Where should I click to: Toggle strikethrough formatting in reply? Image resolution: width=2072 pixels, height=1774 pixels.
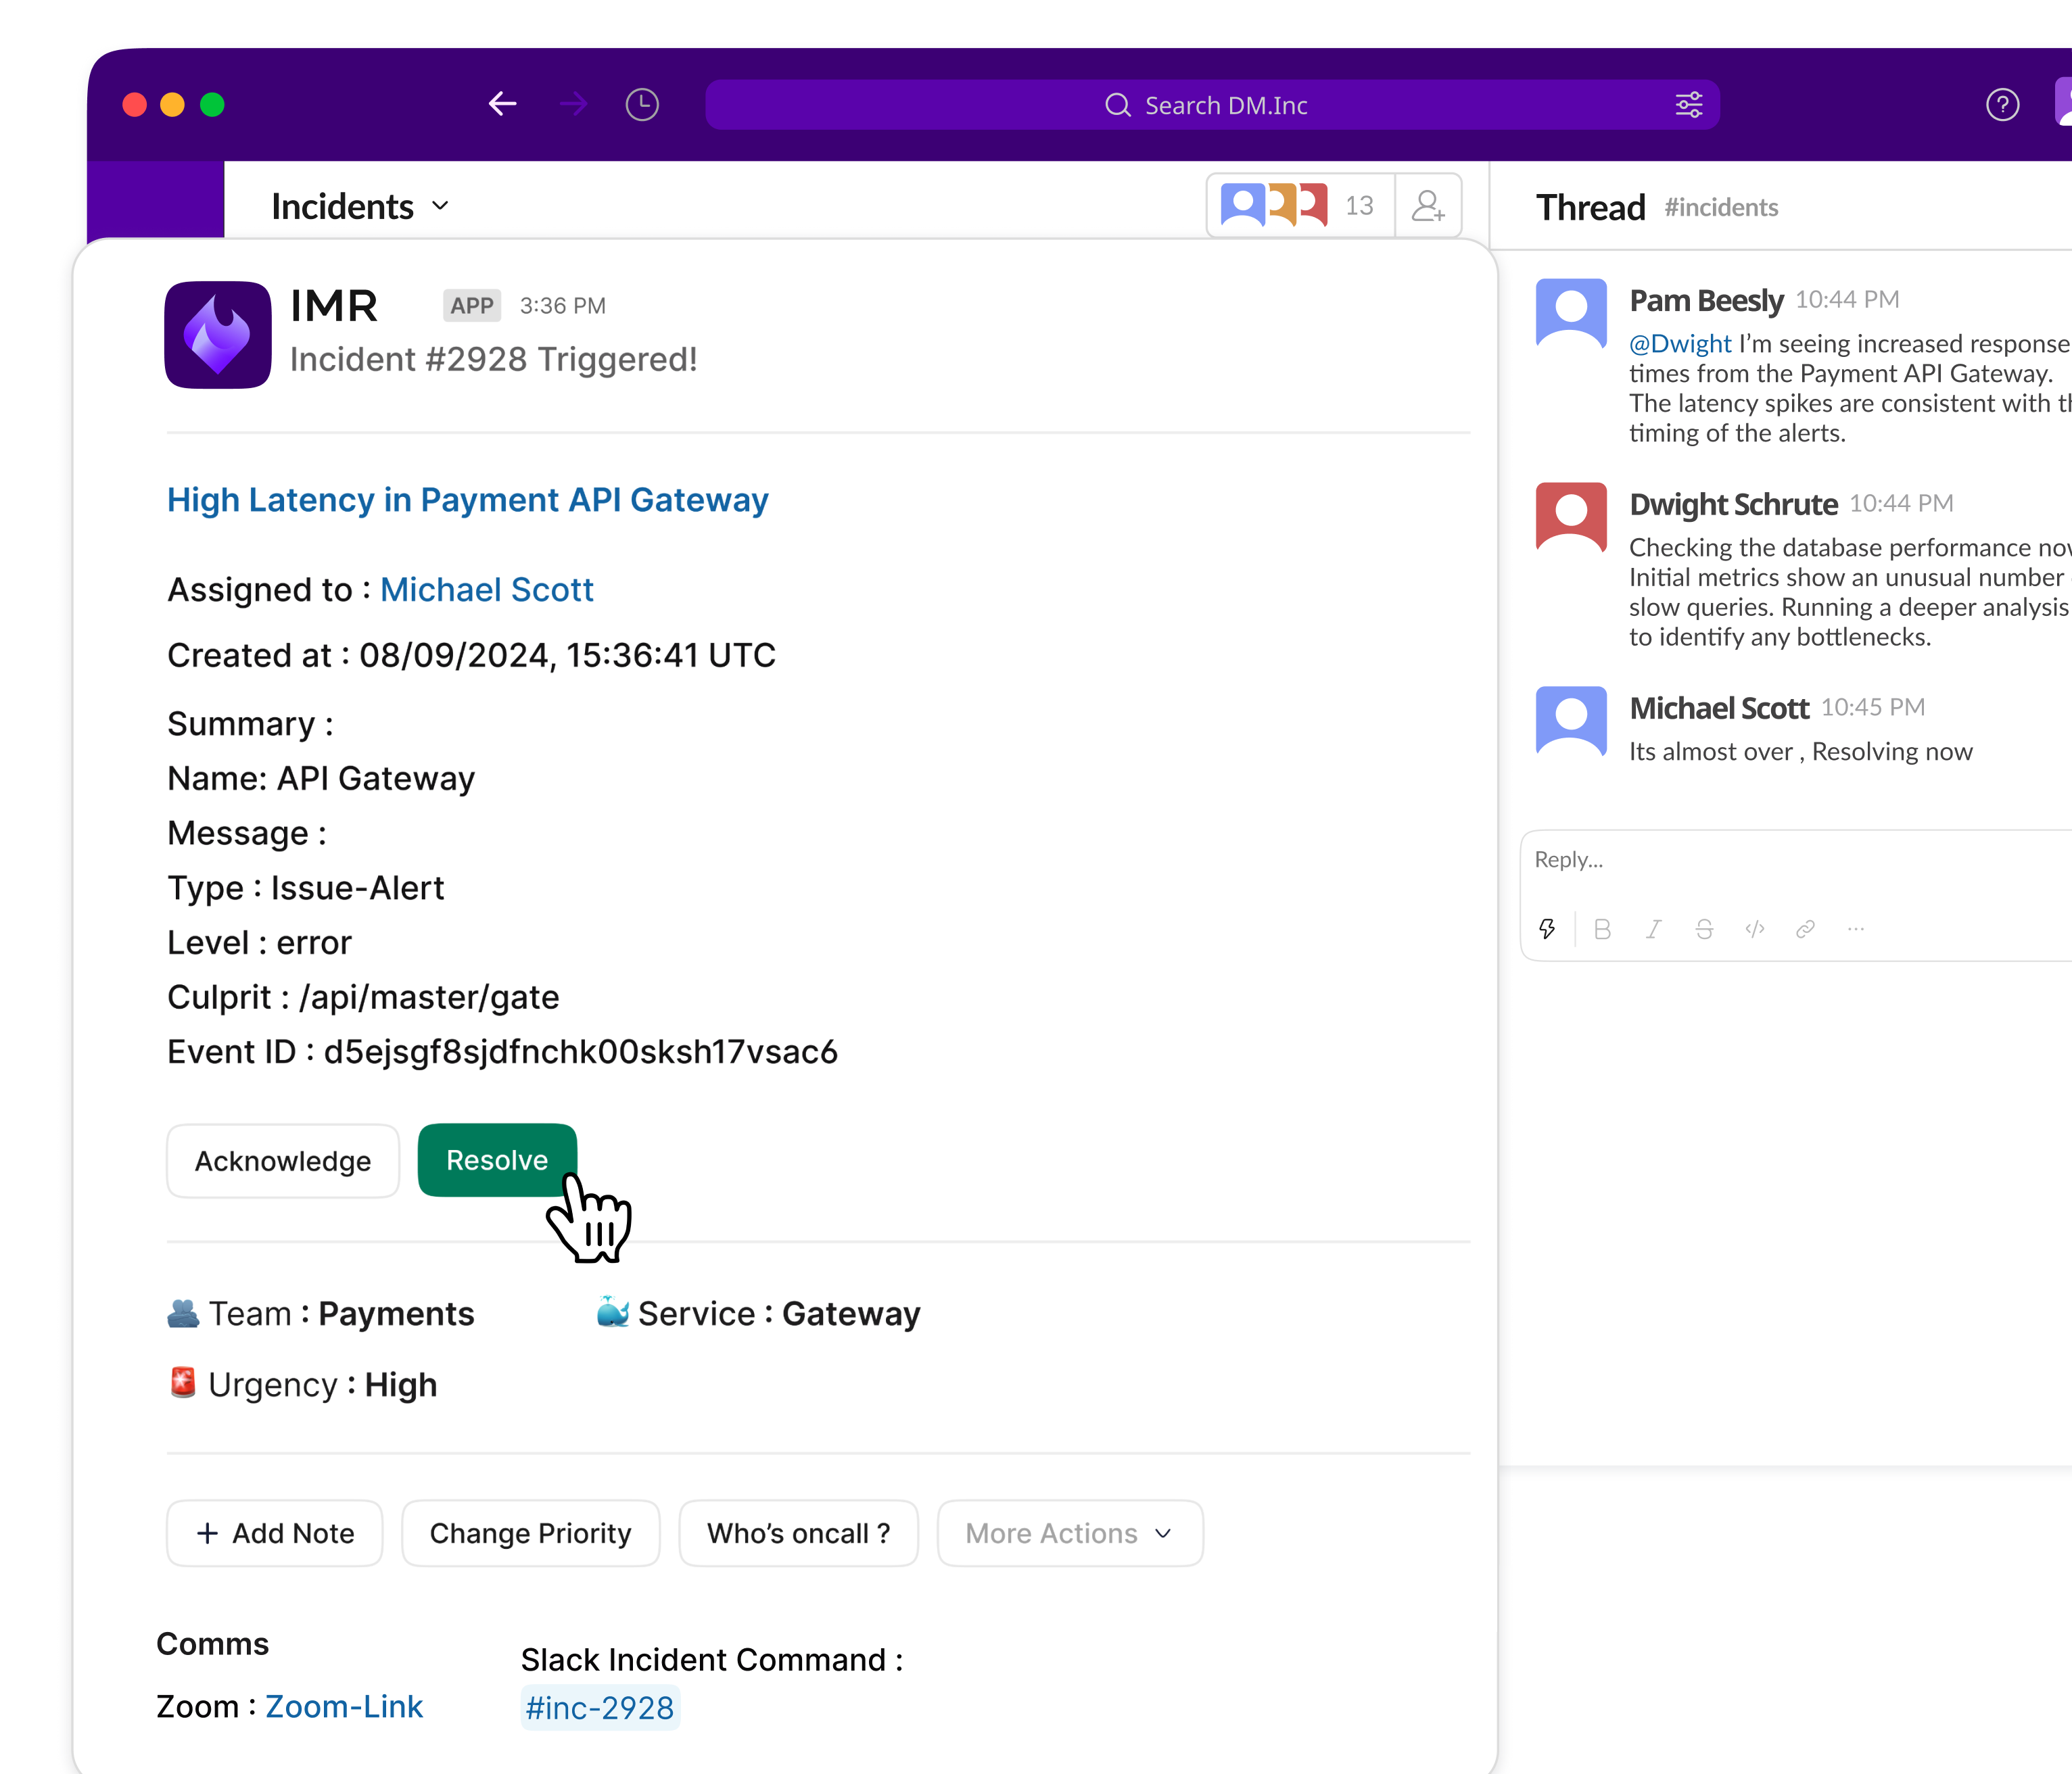pyautogui.click(x=1704, y=929)
